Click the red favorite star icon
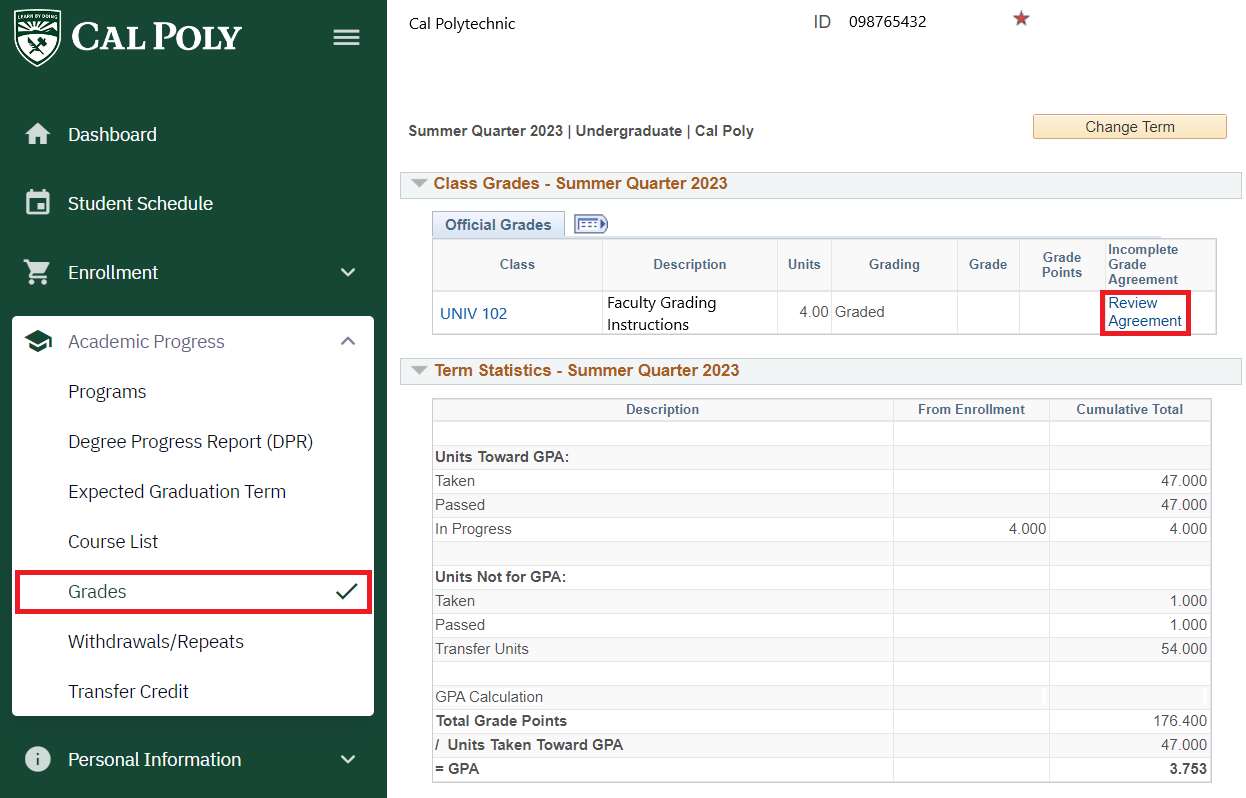The image size is (1246, 798). (1021, 19)
